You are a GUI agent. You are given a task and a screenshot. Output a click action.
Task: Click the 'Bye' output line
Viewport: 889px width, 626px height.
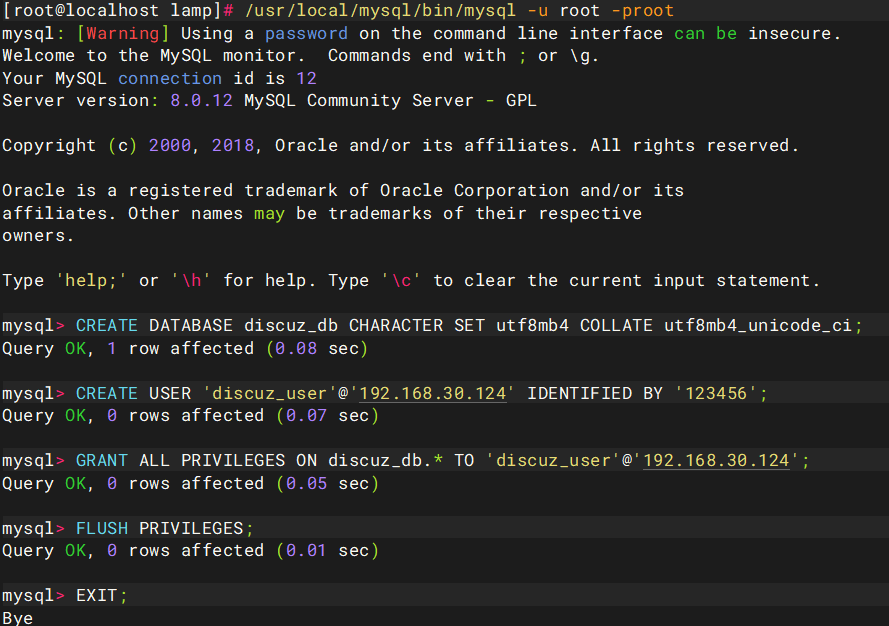[x=18, y=618]
